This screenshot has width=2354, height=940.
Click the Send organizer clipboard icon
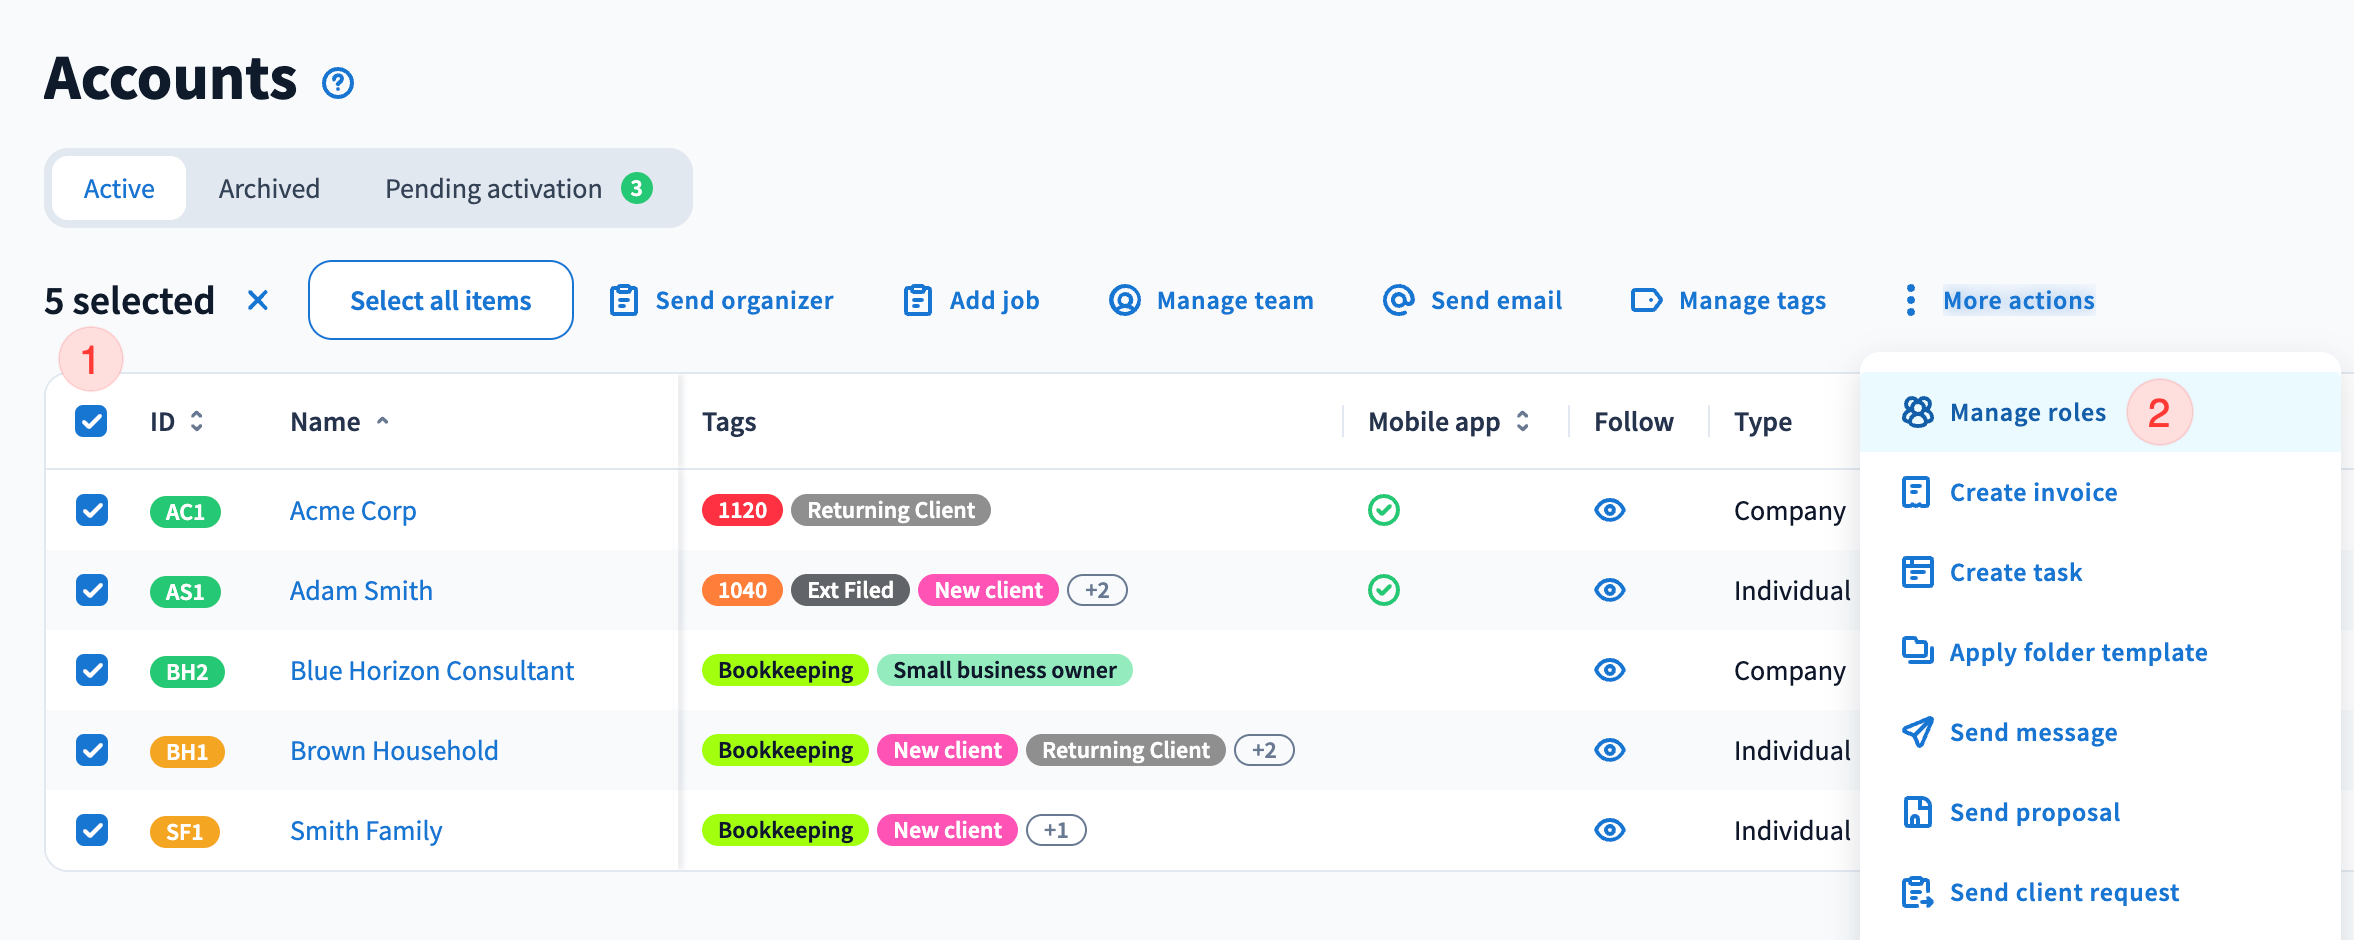(x=624, y=300)
